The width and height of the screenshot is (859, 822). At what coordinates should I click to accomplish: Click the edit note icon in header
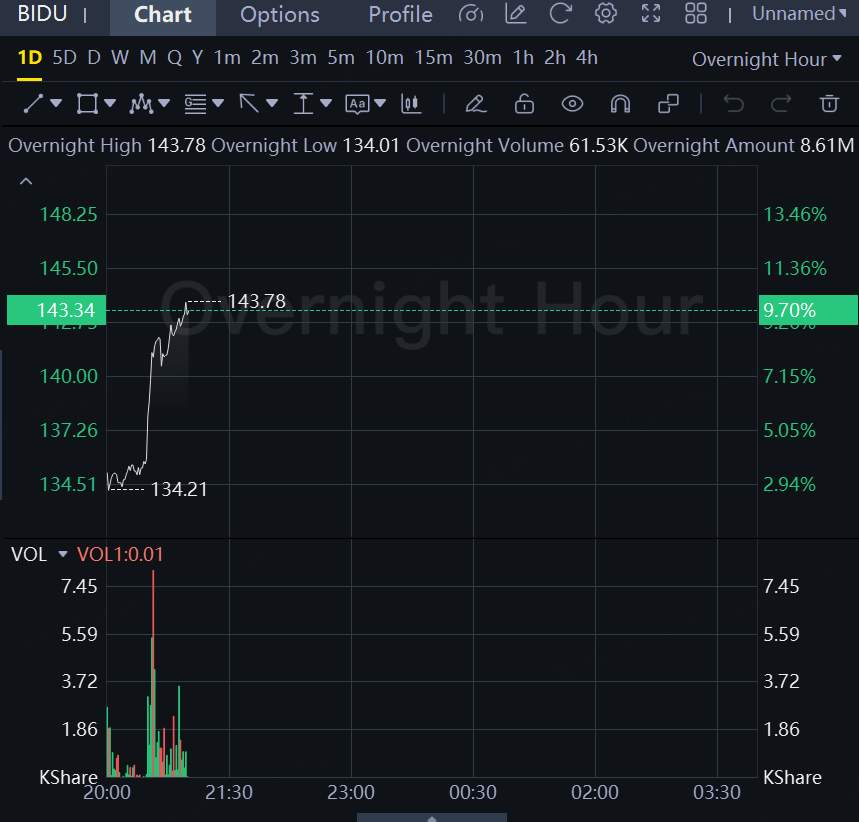click(516, 14)
